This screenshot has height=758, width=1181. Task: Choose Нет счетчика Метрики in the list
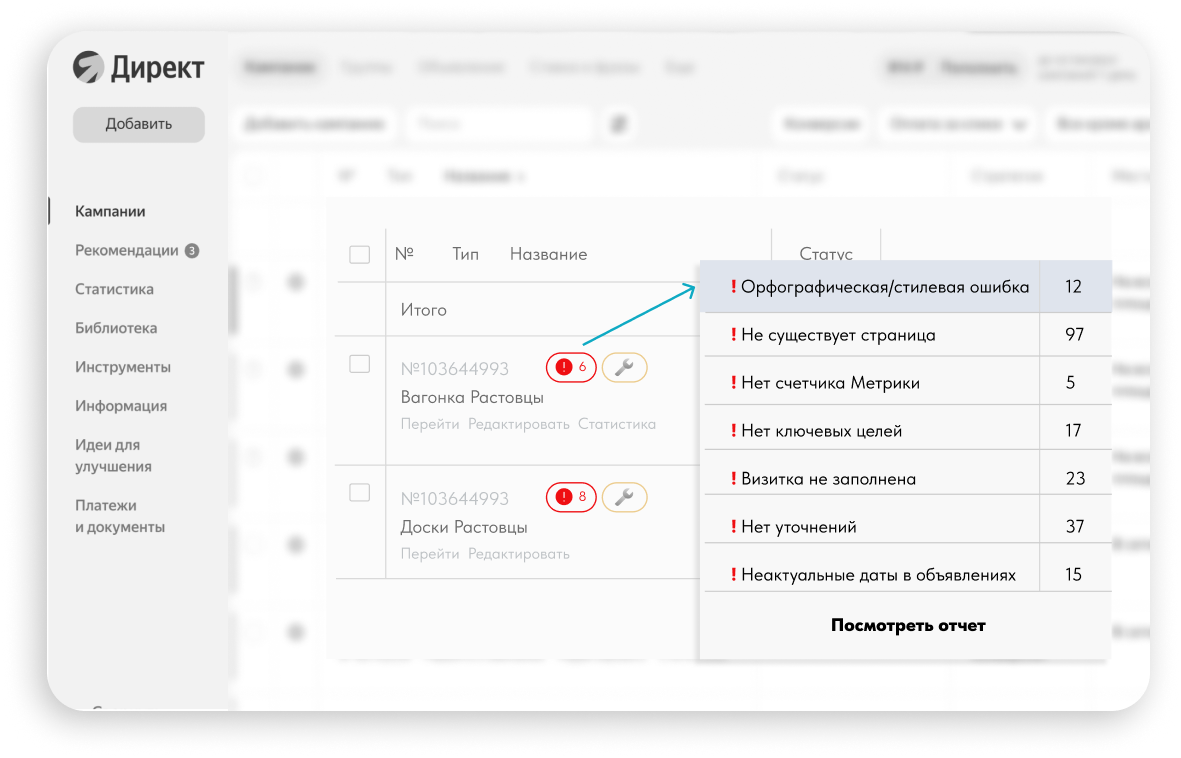point(830,383)
